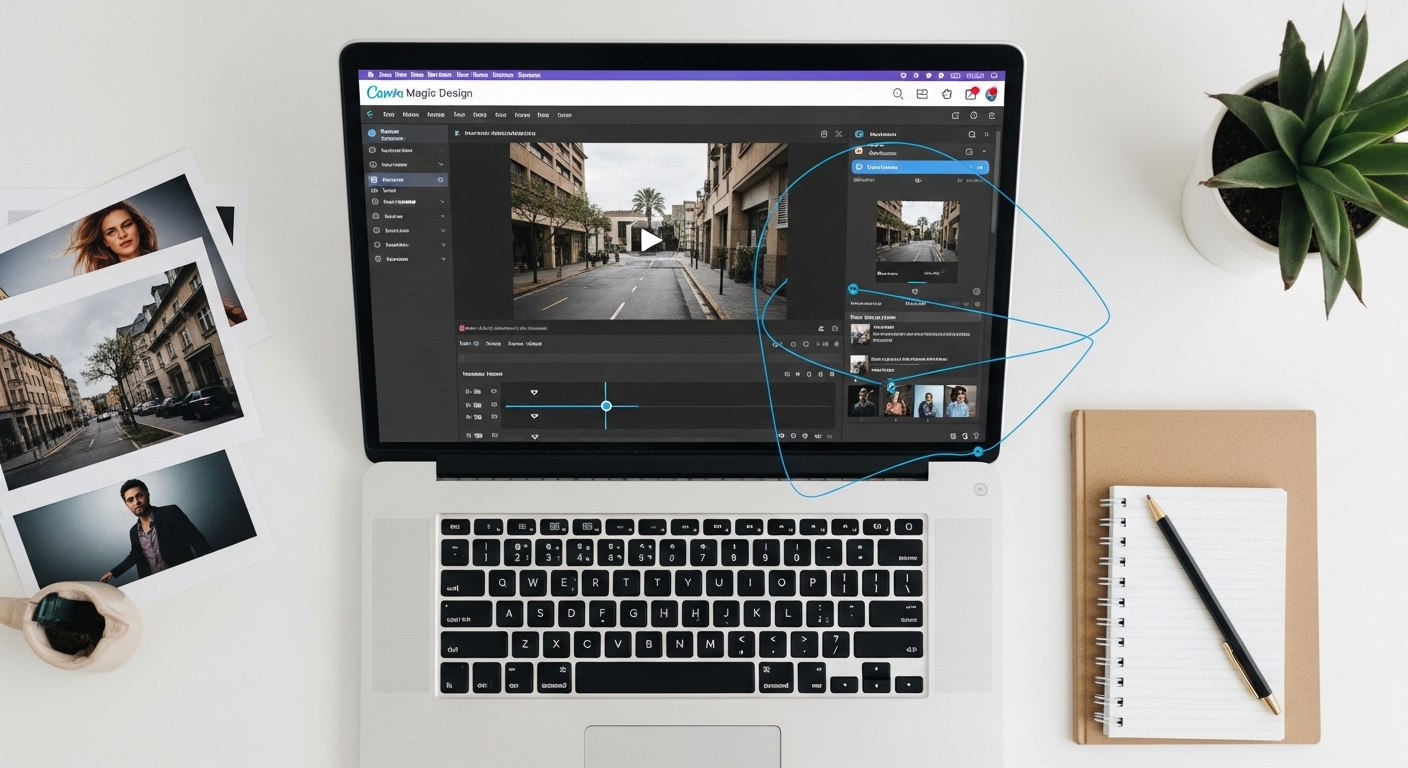Viewport: 1408px width, 768px height.
Task: Toggle the circular switch beside the second timeline track
Action: [x=494, y=405]
